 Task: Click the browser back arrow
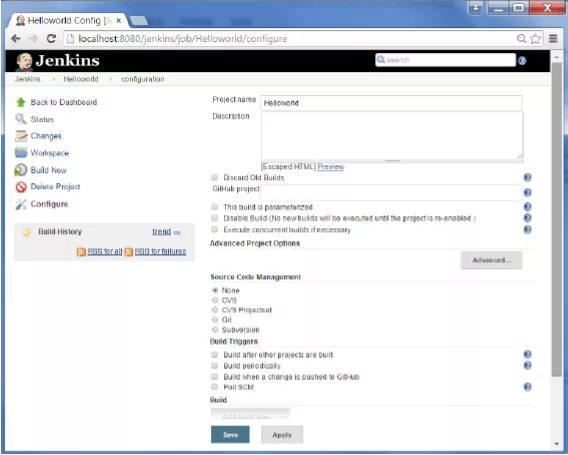(16, 38)
